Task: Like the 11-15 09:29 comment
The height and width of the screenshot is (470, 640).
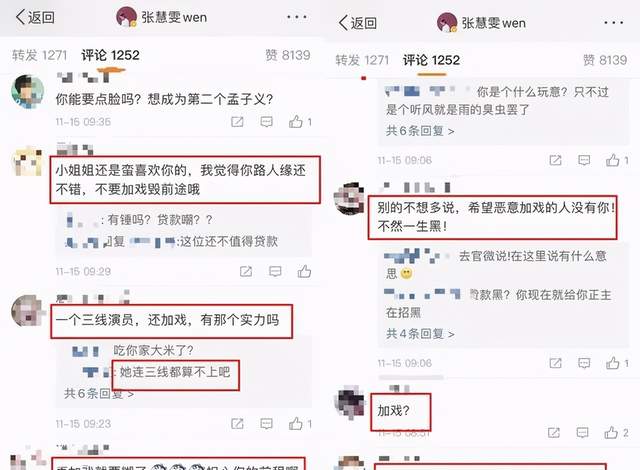Action: [x=304, y=271]
